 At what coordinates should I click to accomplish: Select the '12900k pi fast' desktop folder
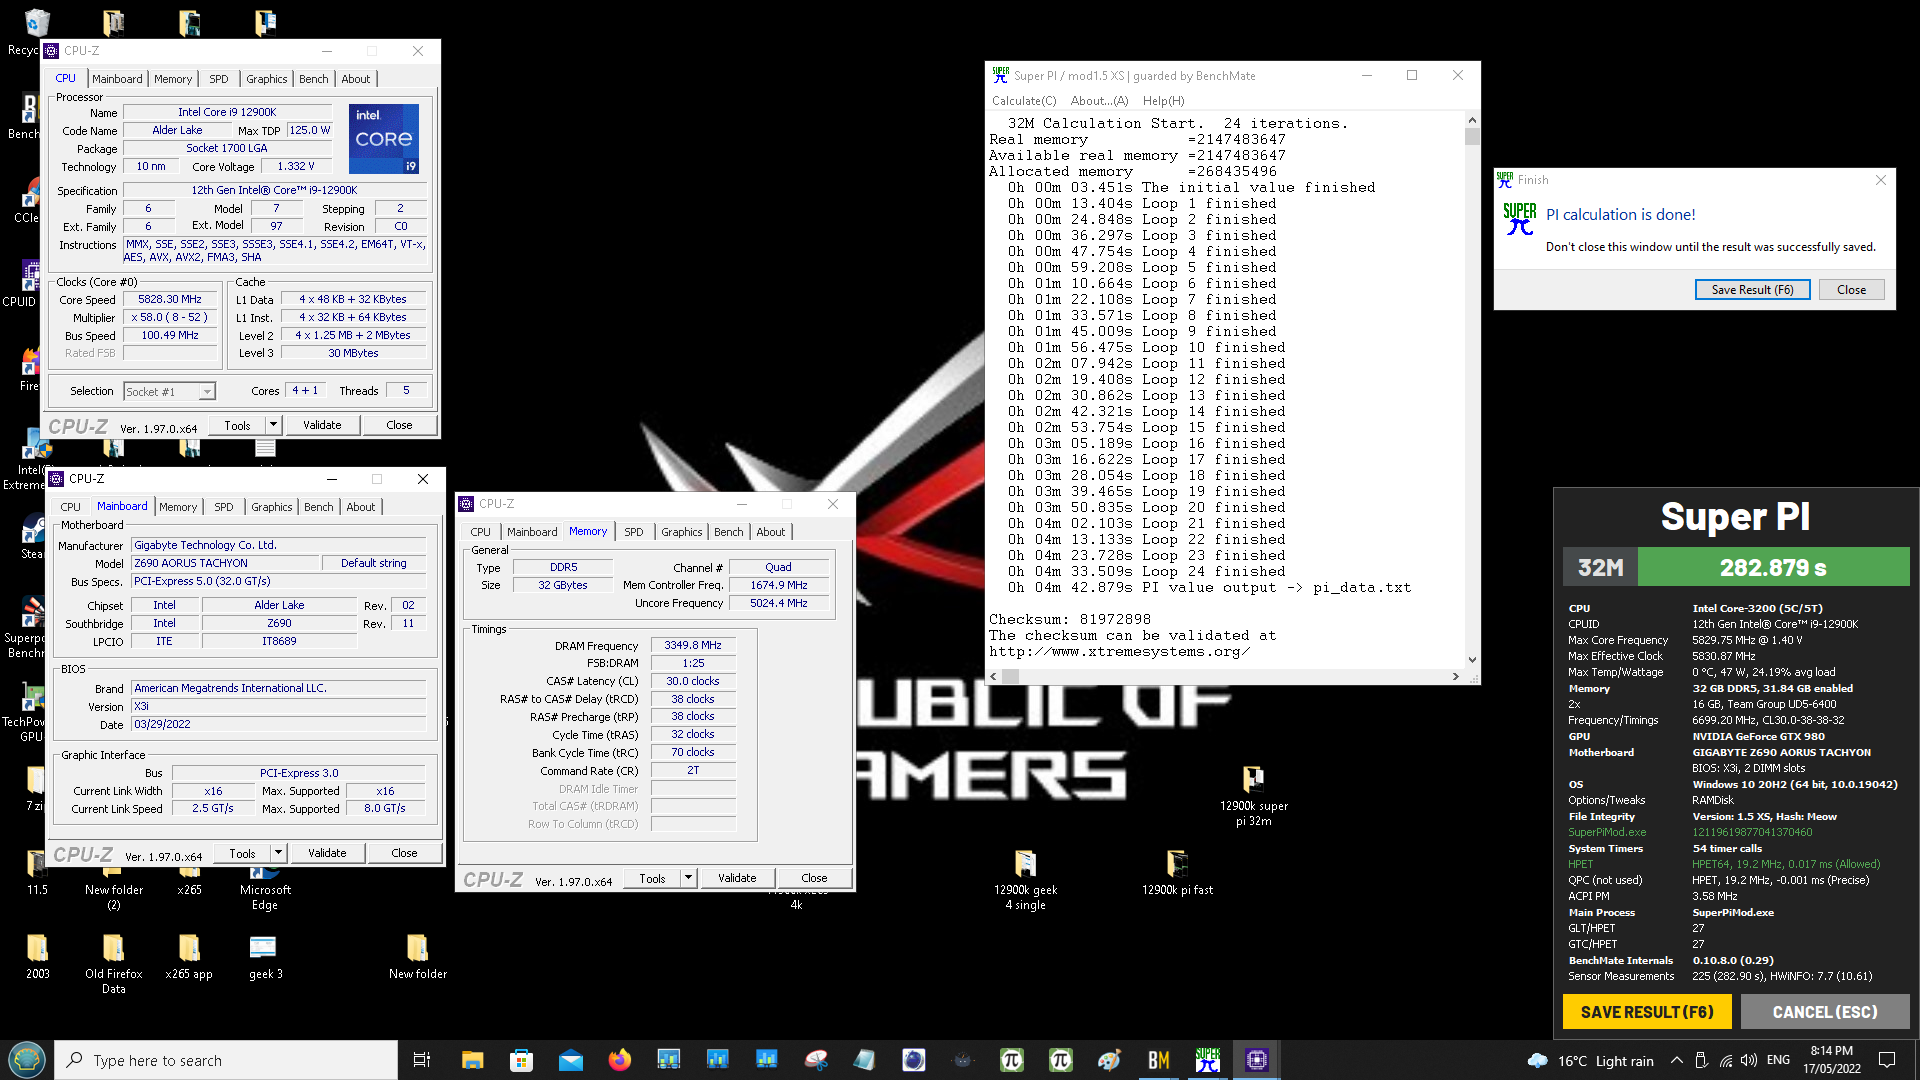tap(1177, 872)
